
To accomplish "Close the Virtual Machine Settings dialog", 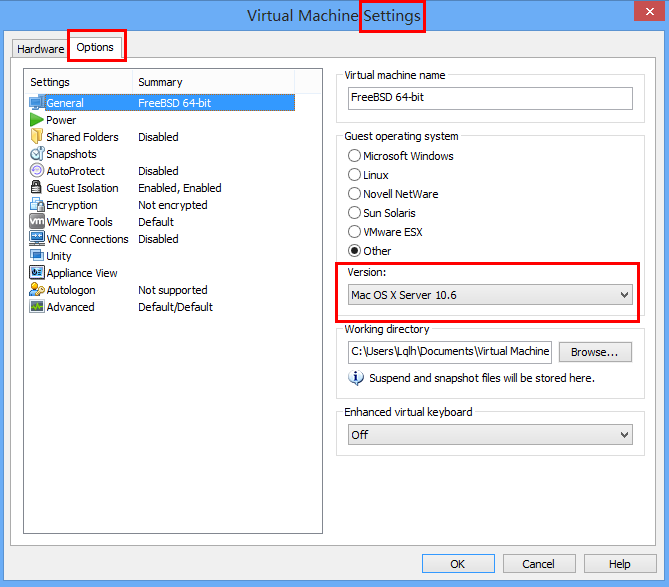I will click(x=649, y=12).
